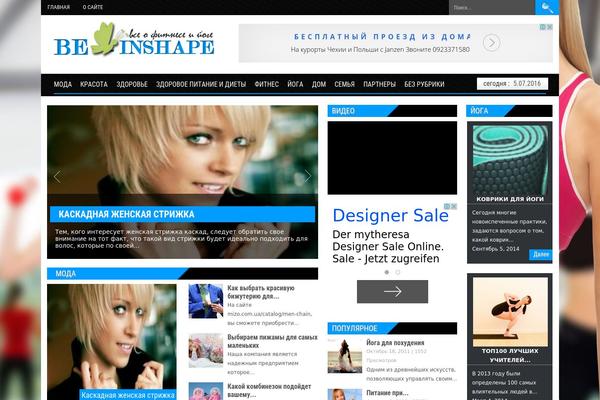
Task: Click the ЙОГА sidebar header
Action: pyautogui.click(x=509, y=111)
